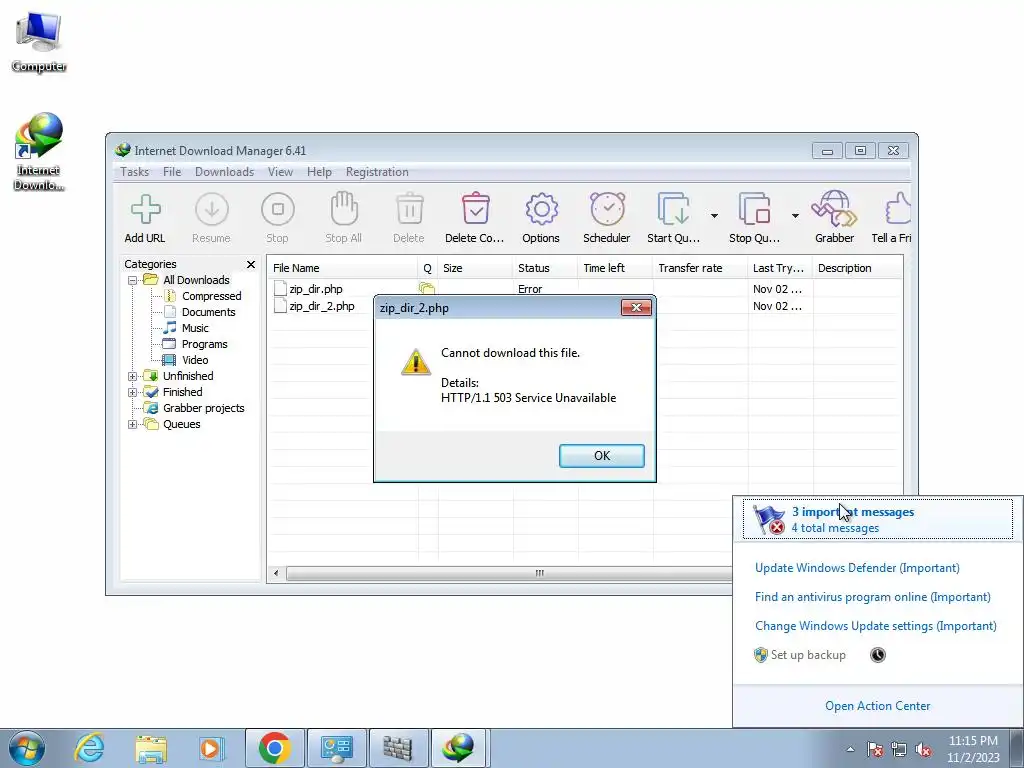The width and height of the screenshot is (1024, 768).
Task: Open the Scheduler clock icon
Action: (x=607, y=209)
